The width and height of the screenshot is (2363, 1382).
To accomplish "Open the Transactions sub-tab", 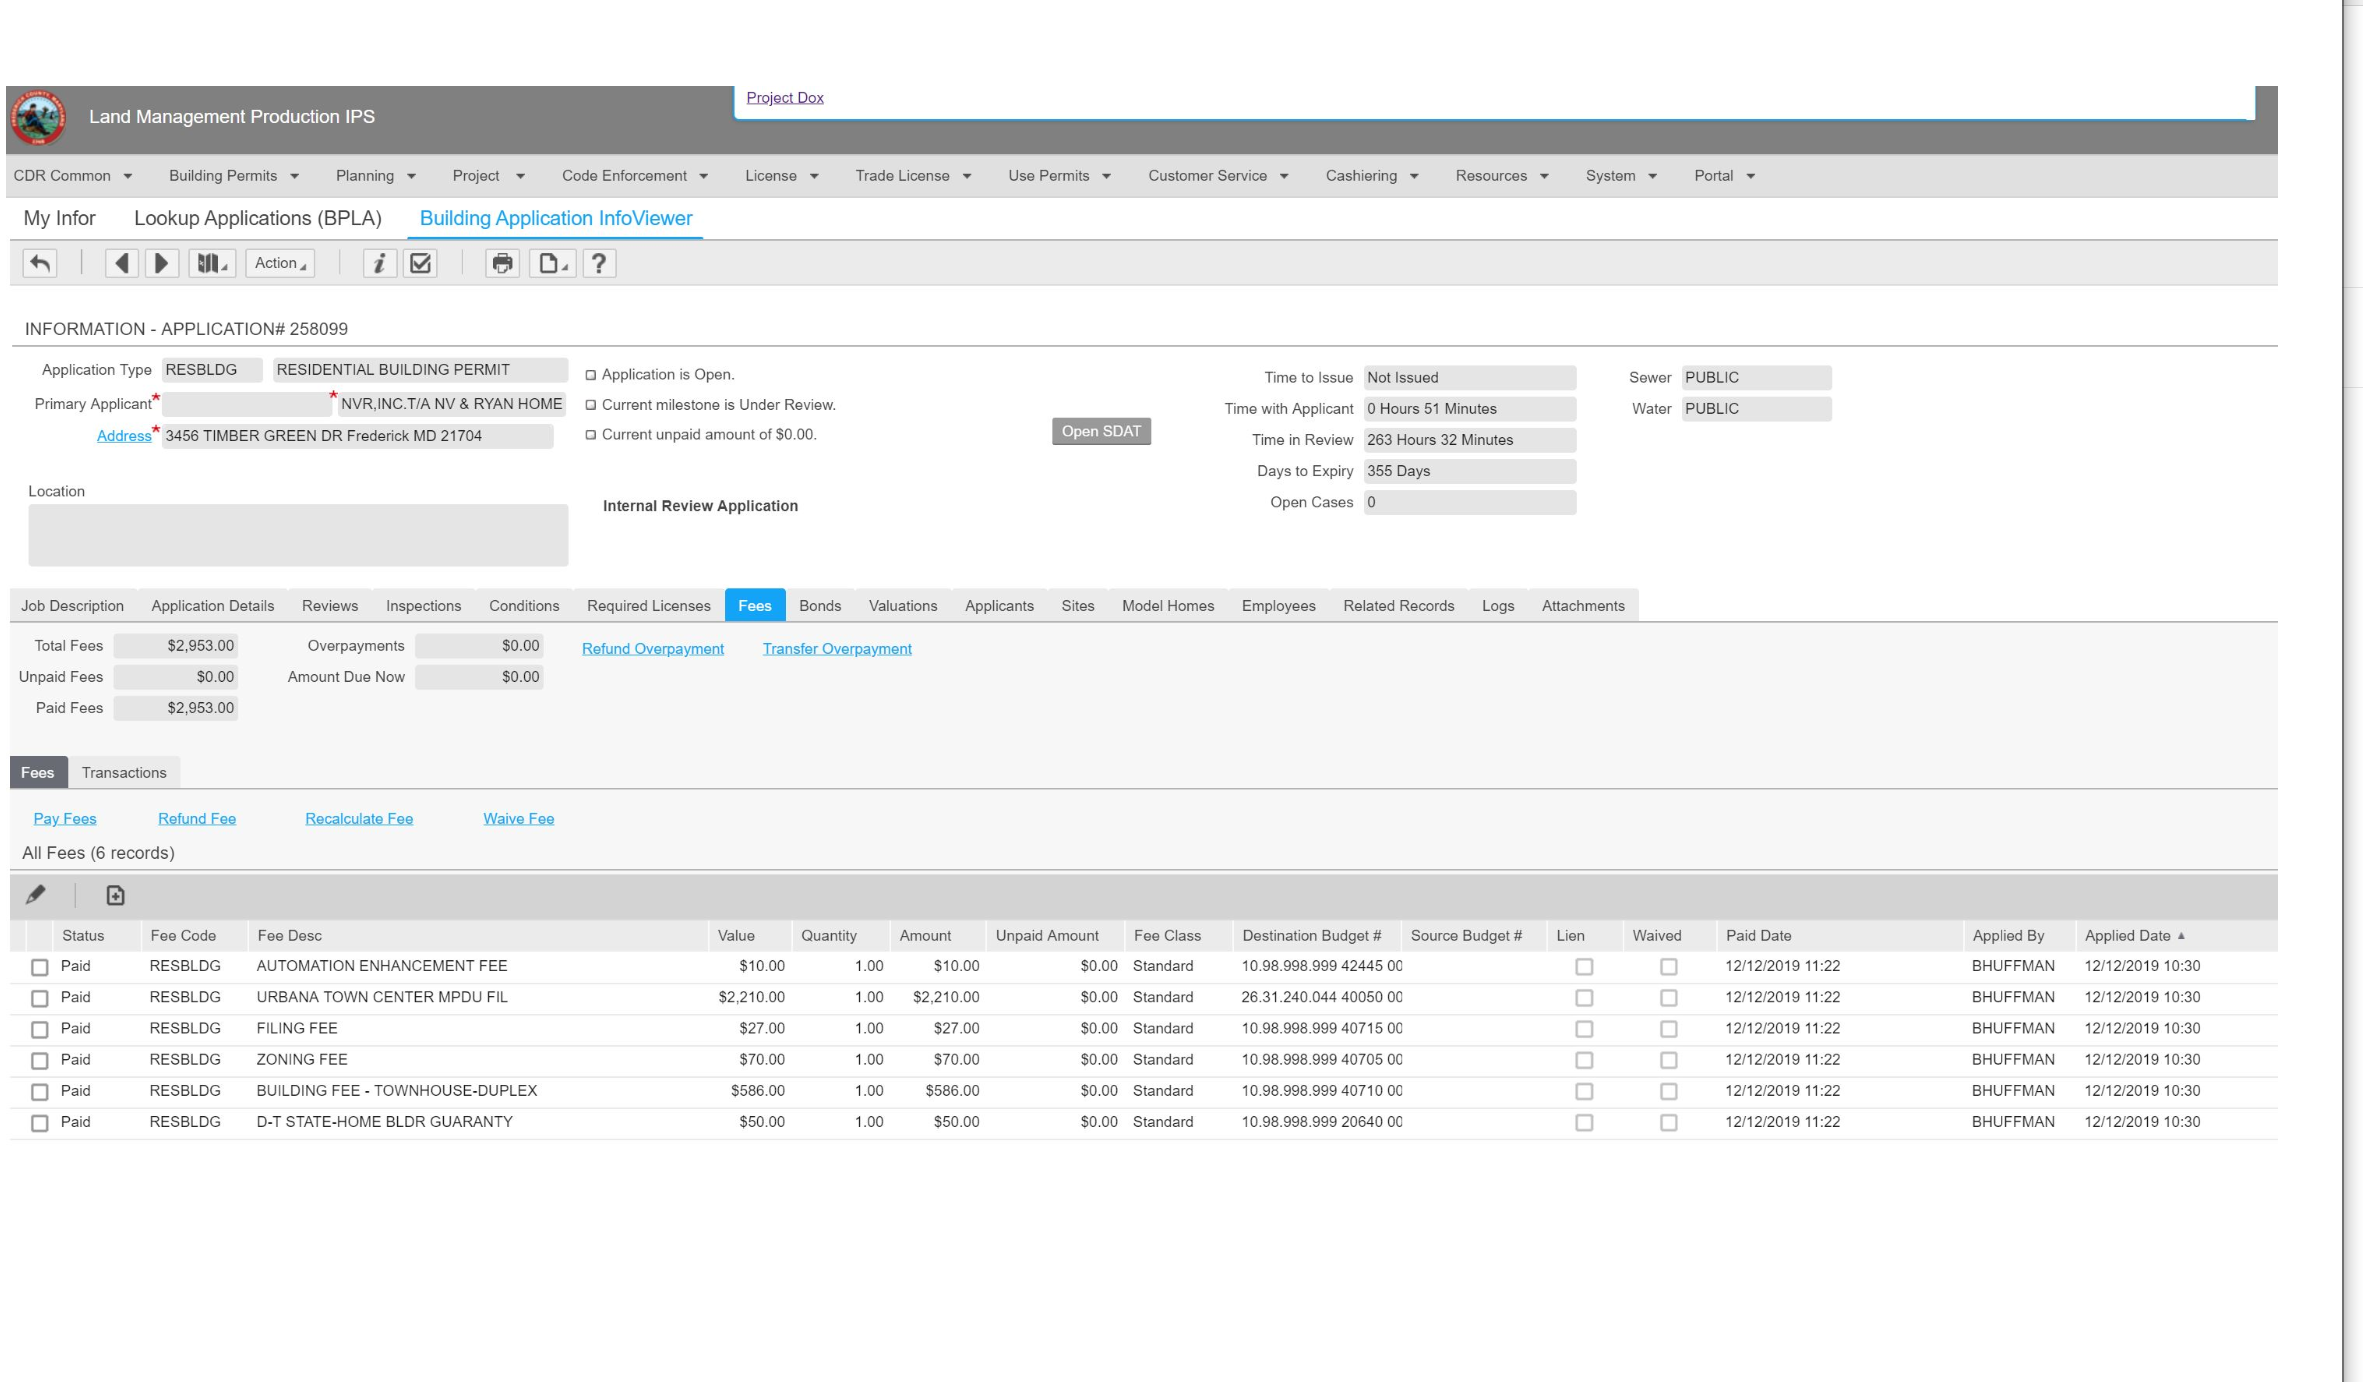I will [x=124, y=773].
